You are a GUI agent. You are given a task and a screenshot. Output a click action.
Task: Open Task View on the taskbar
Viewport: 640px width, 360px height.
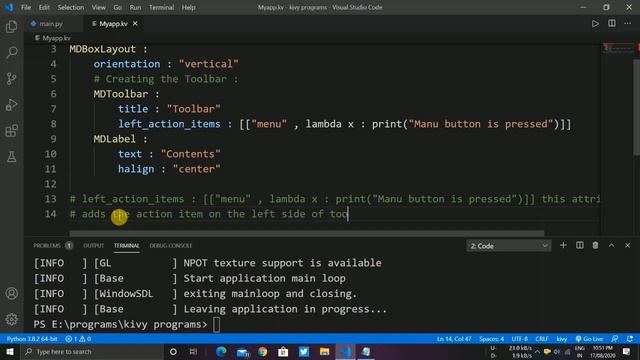click(x=193, y=351)
